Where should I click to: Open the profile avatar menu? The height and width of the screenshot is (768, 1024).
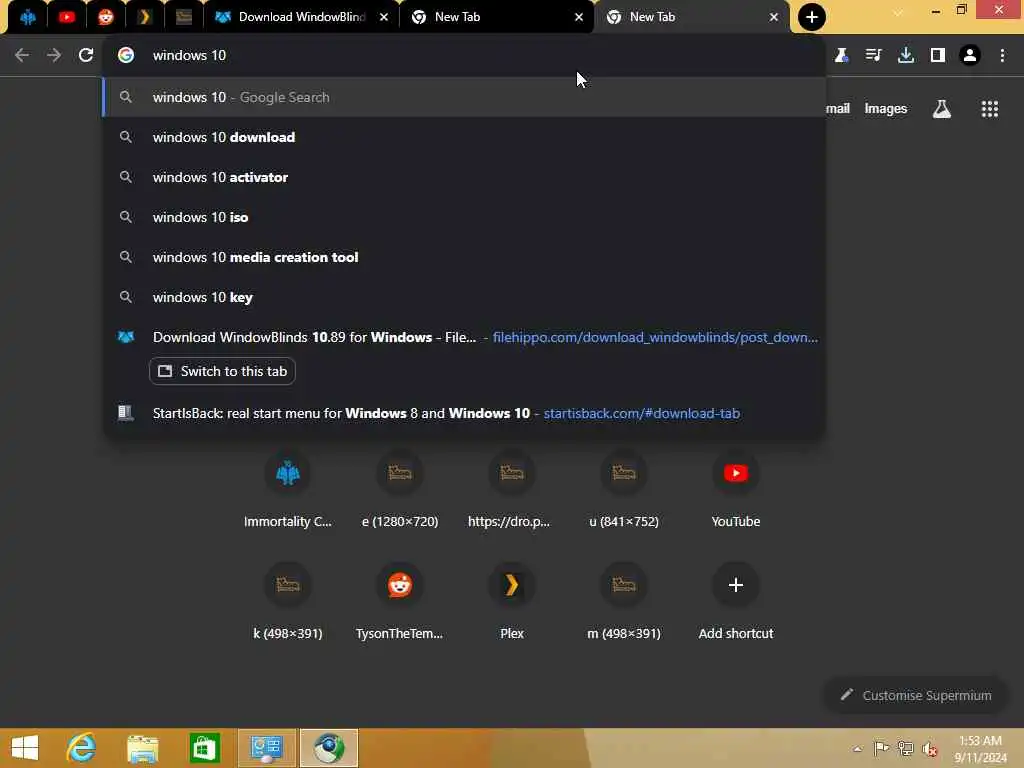[x=970, y=56]
